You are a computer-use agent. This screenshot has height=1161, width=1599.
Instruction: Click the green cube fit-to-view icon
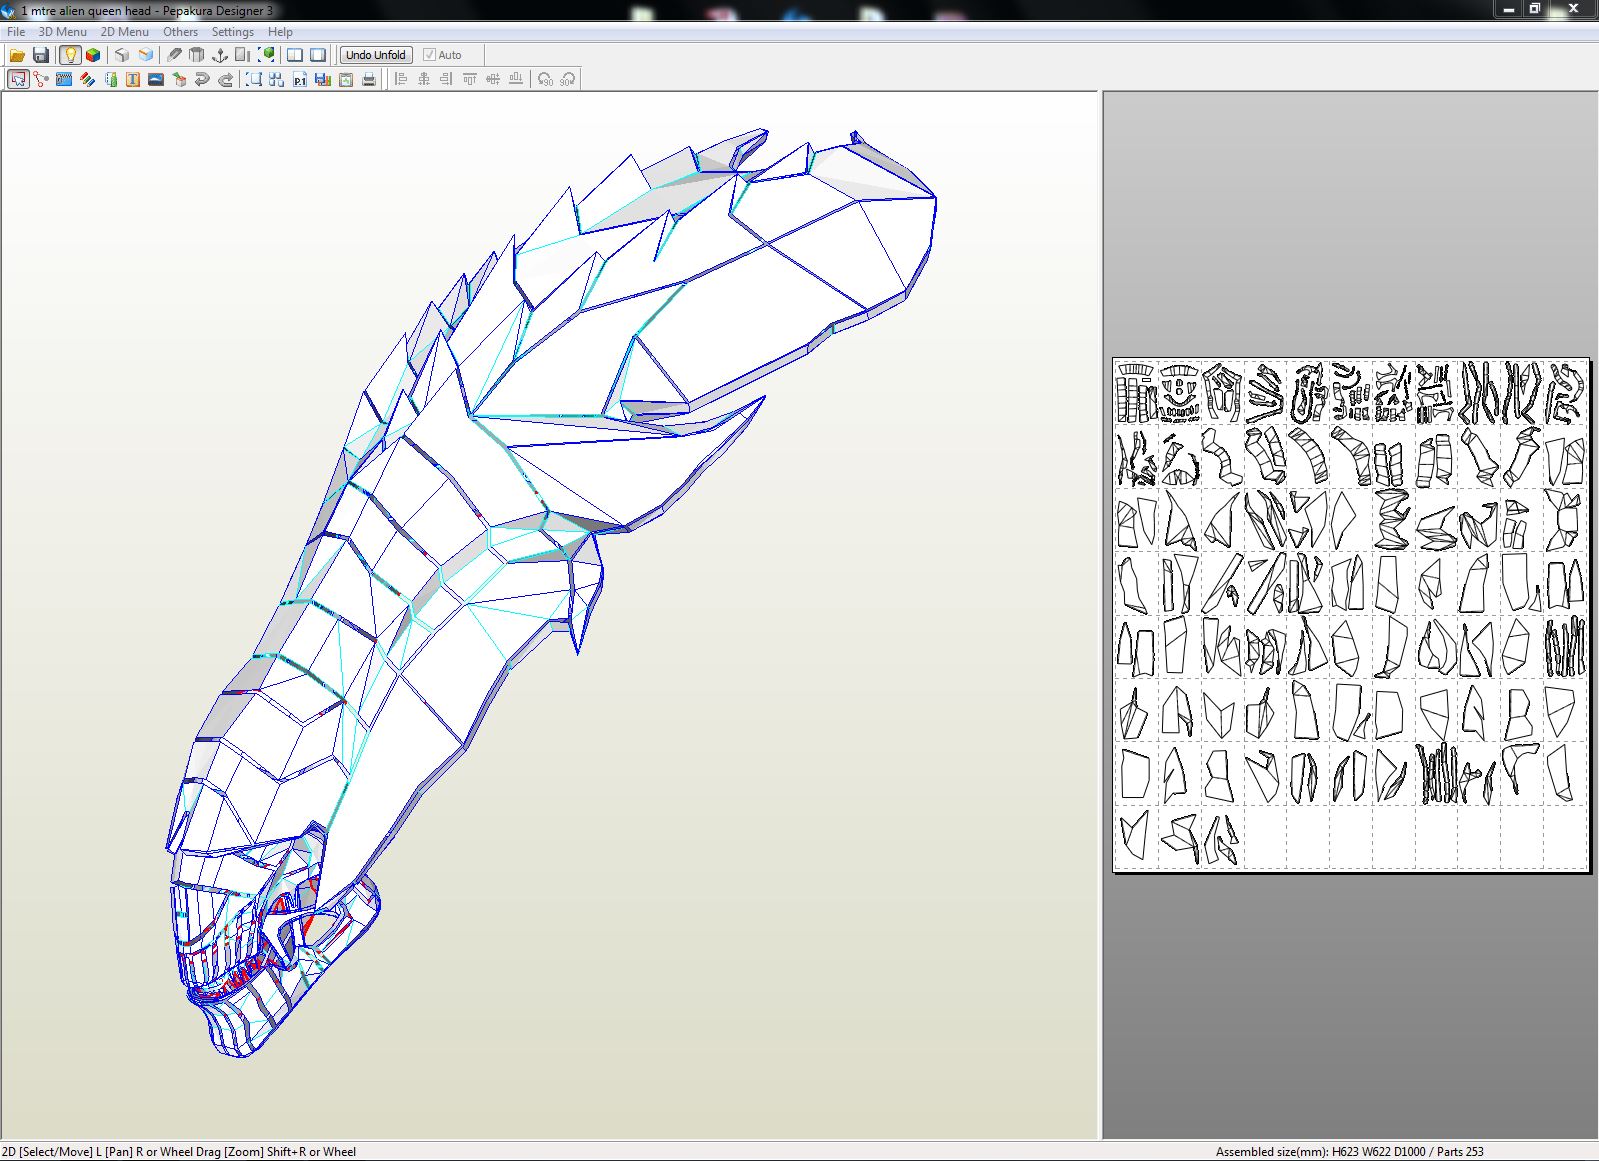pyautogui.click(x=267, y=55)
